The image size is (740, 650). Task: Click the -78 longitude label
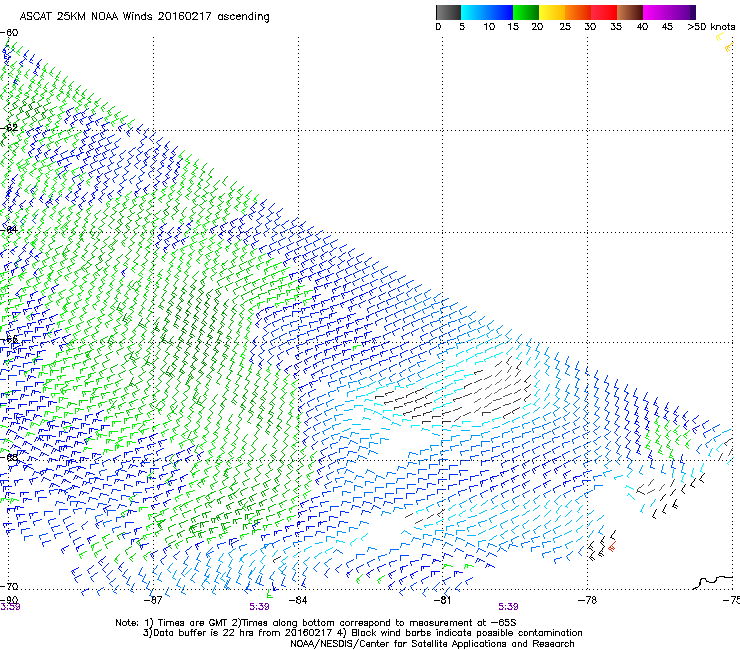click(587, 600)
